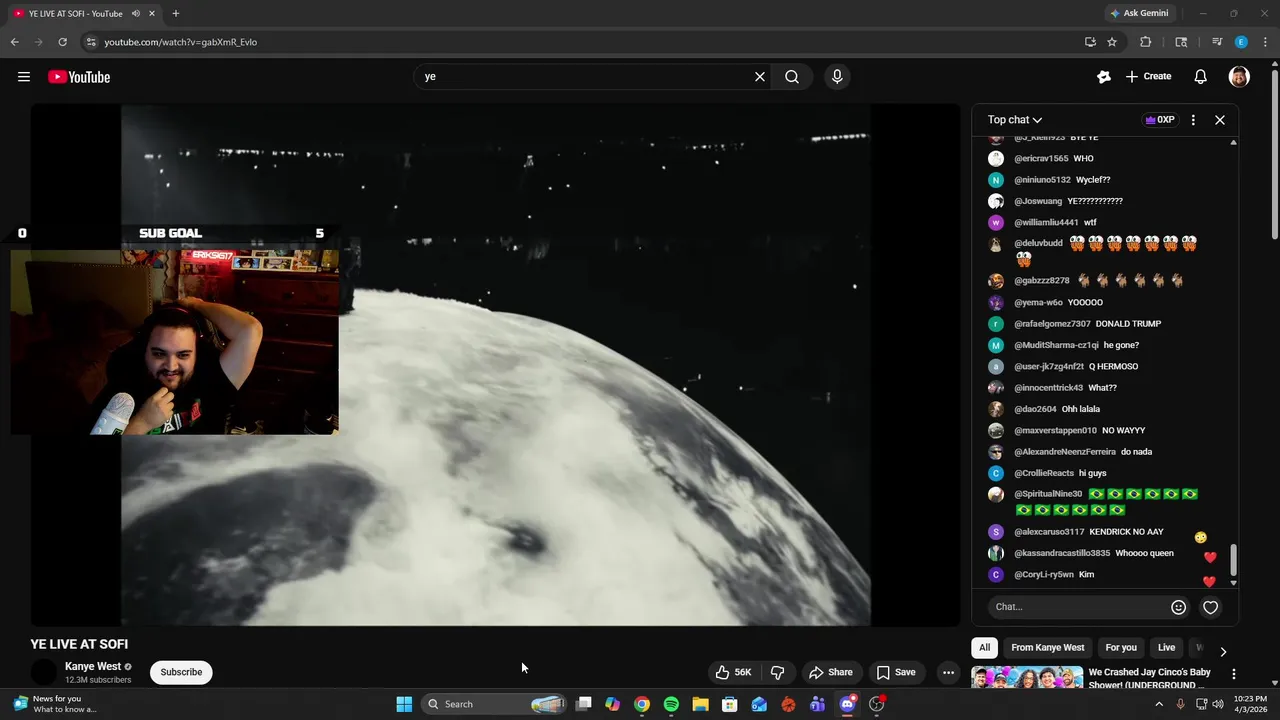Screen dimensions: 1280x720
Task: Open more actions ellipsis under video
Action: coord(948,672)
